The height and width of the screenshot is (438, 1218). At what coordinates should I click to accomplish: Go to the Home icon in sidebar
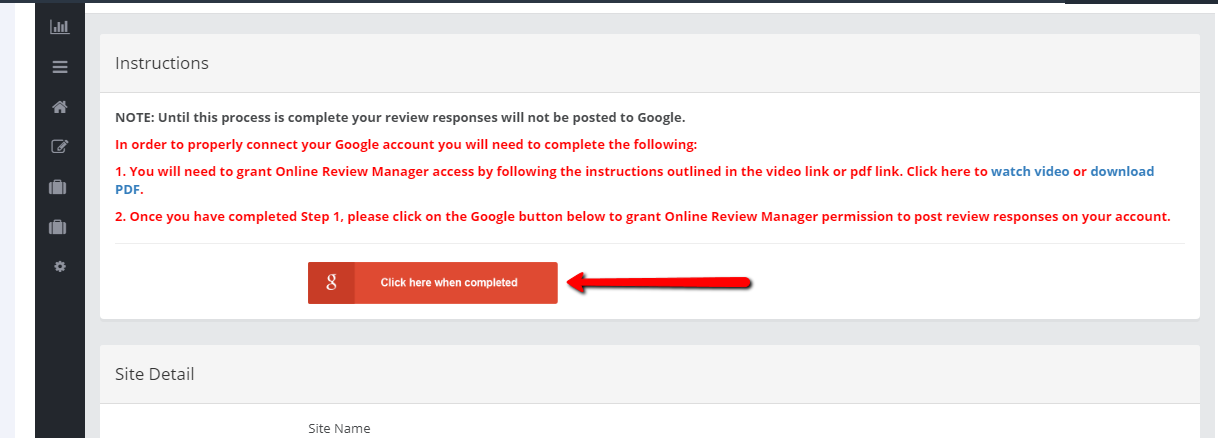[x=59, y=107]
